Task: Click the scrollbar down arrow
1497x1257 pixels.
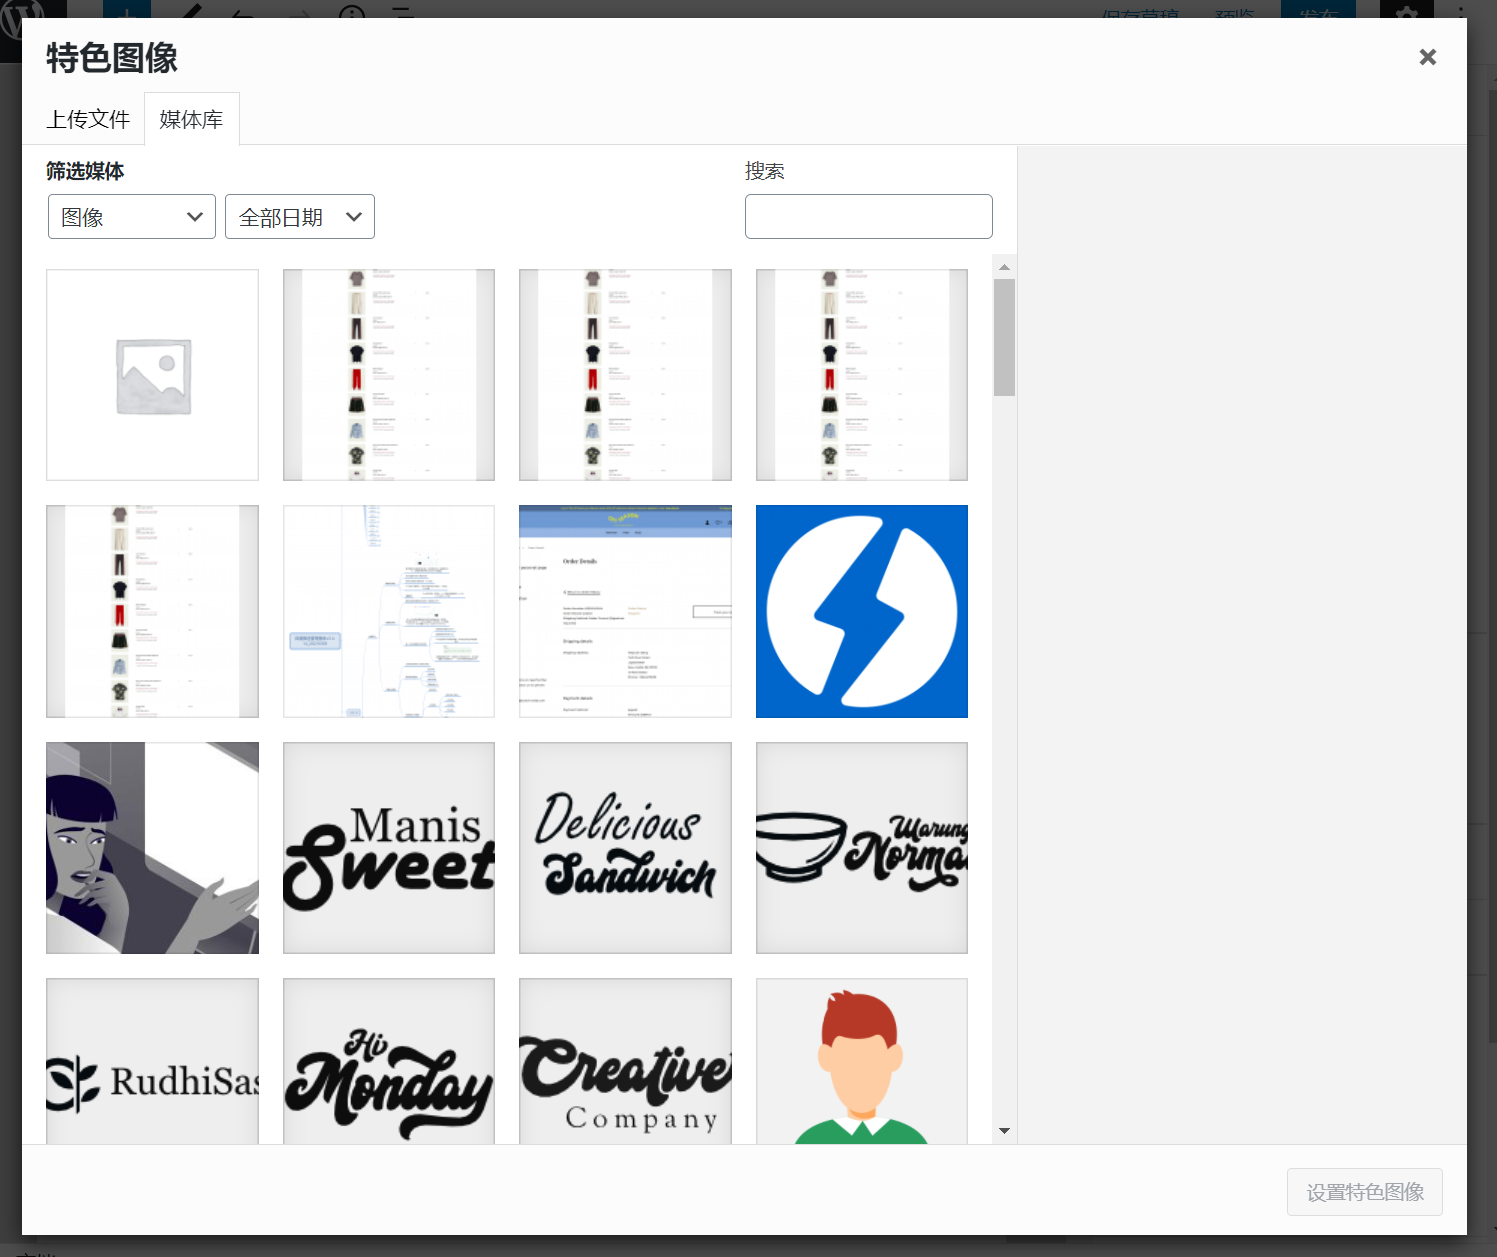Action: coord(1004,1131)
